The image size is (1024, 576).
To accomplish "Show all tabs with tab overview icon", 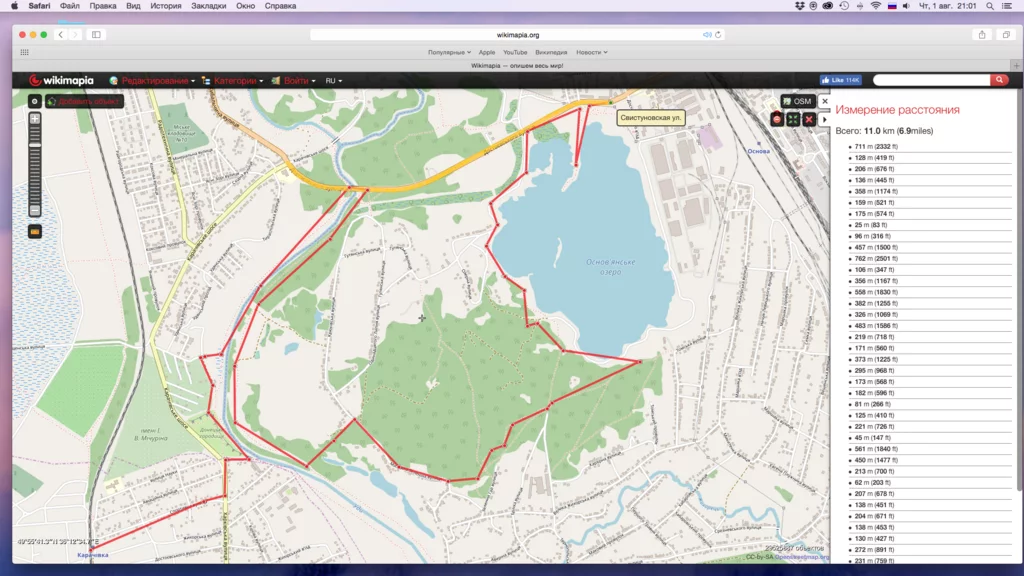I will tap(1006, 35).
